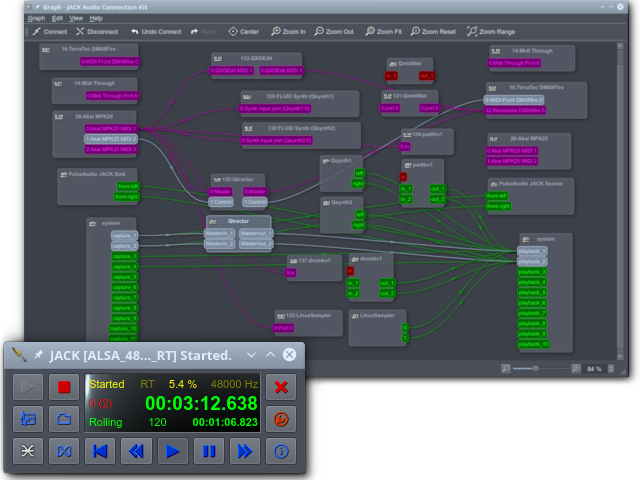
Task: Select PulseAudio JACK Source front-right port
Action: [498, 206]
